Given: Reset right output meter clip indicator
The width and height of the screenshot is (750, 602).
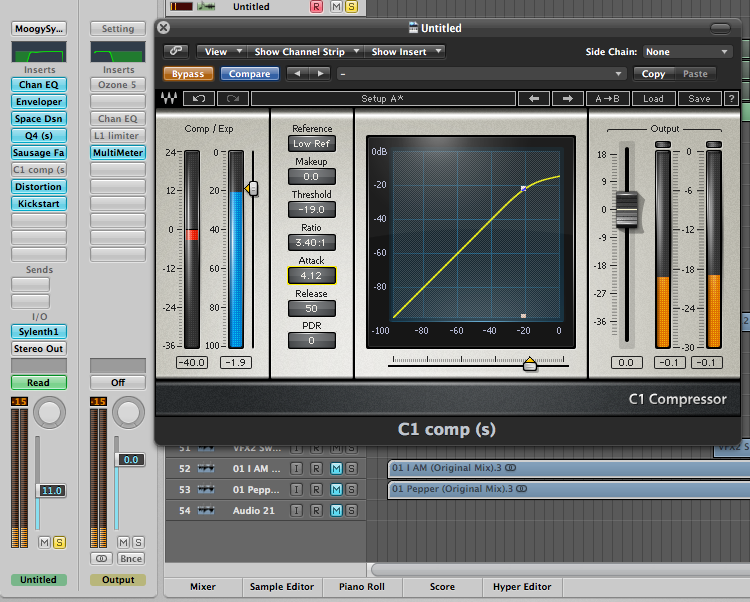Looking at the screenshot, I should [714, 144].
